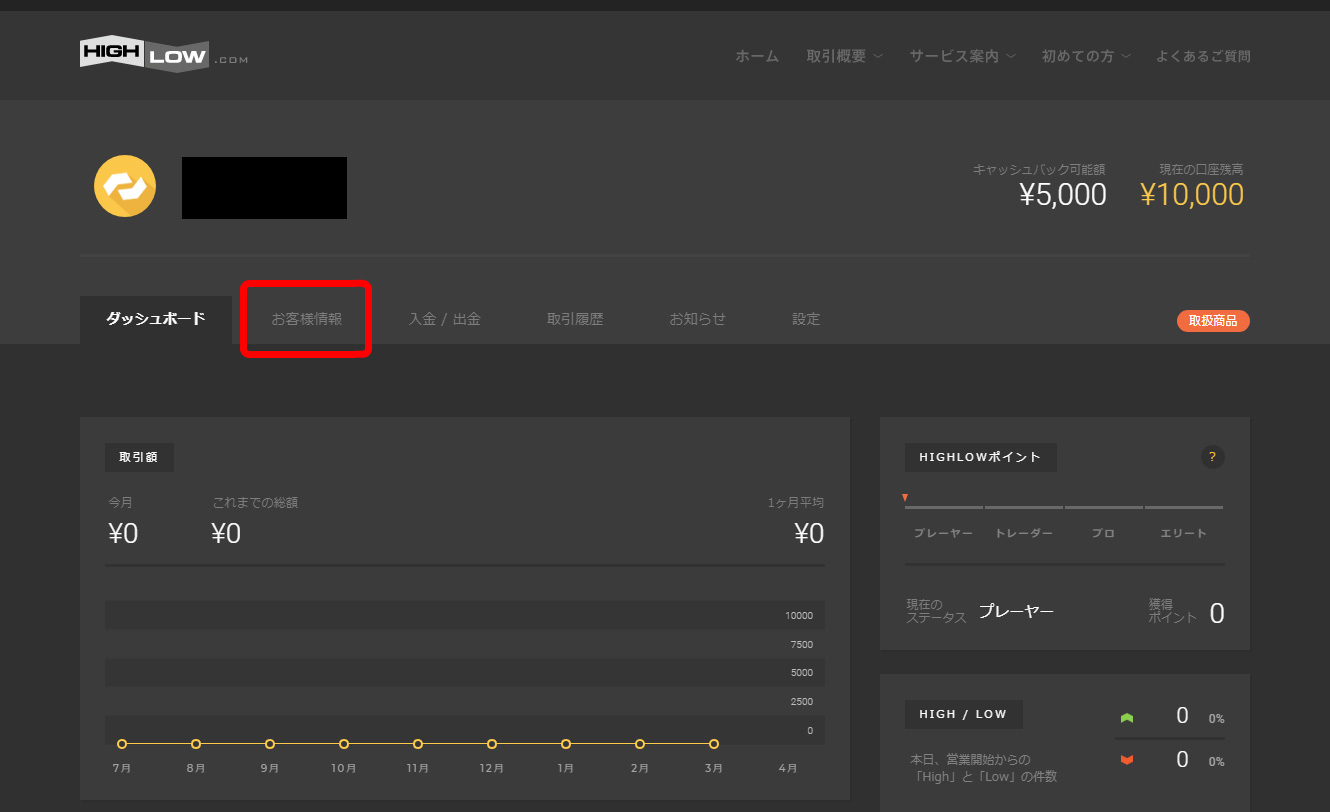
Task: Click the HighLow.com logo
Action: (164, 55)
